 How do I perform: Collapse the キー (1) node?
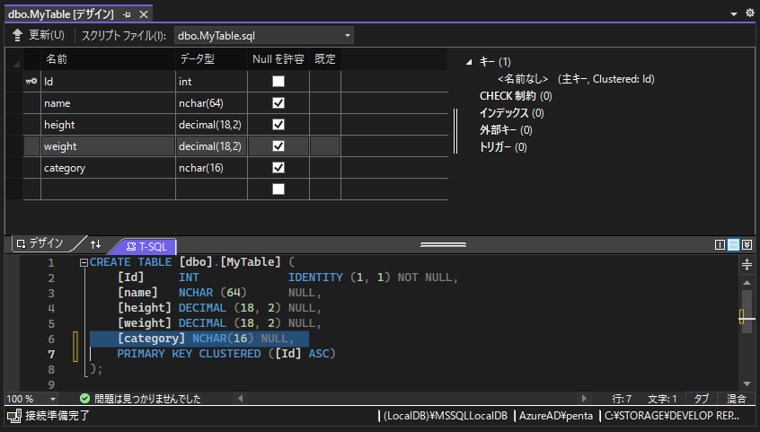tap(469, 62)
